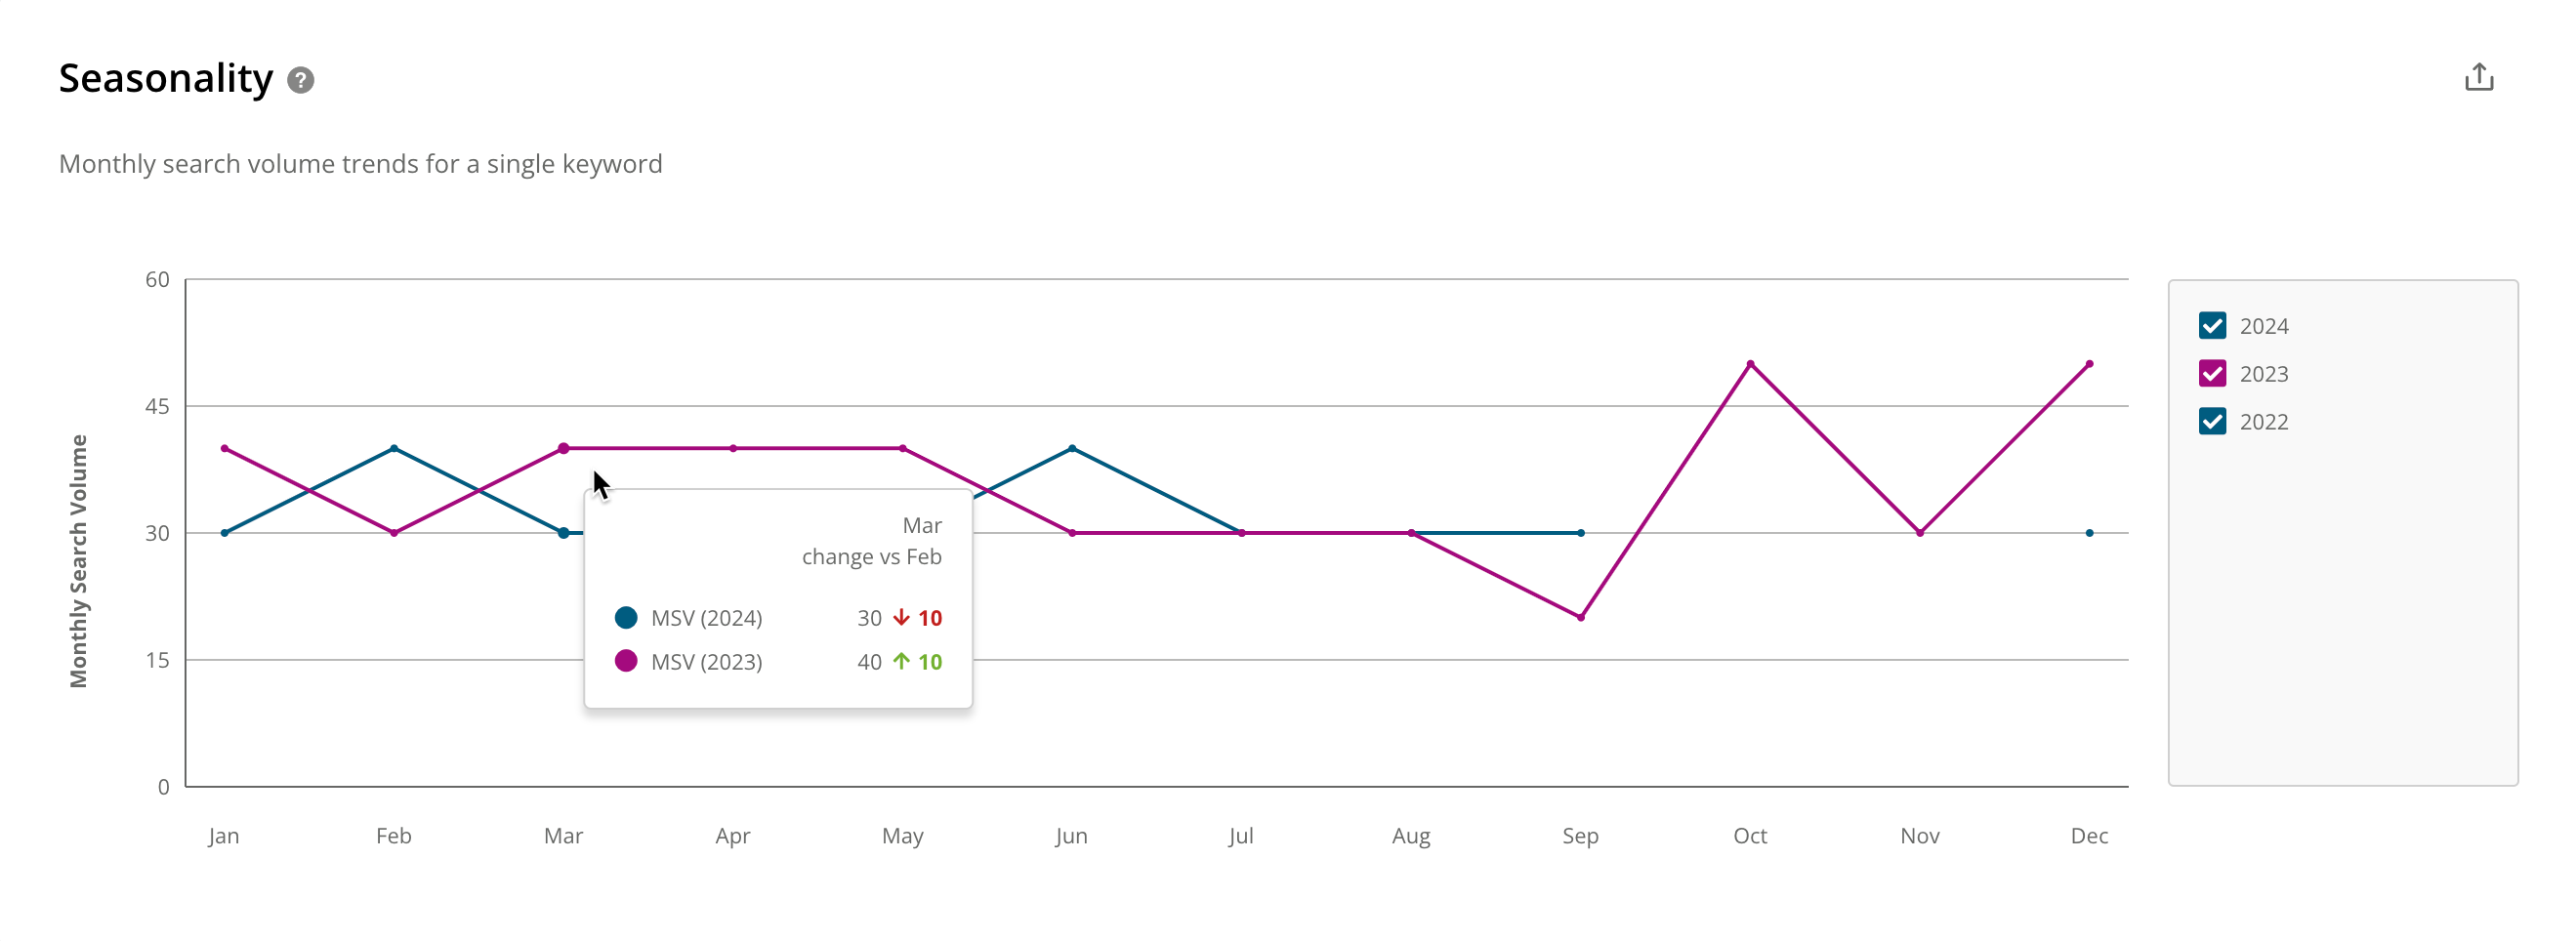Viewport: 2576px width, 941px height.
Task: Click the Seasonality help question-mark icon
Action: click(301, 80)
